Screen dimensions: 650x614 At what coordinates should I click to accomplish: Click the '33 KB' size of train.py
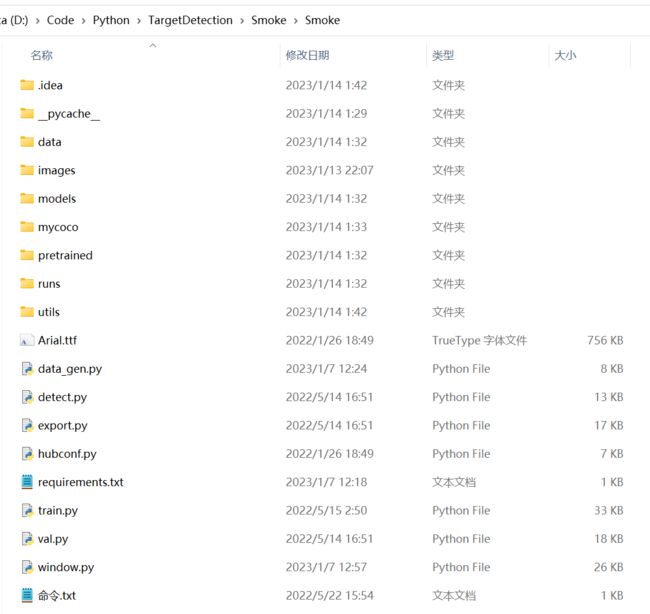609,510
